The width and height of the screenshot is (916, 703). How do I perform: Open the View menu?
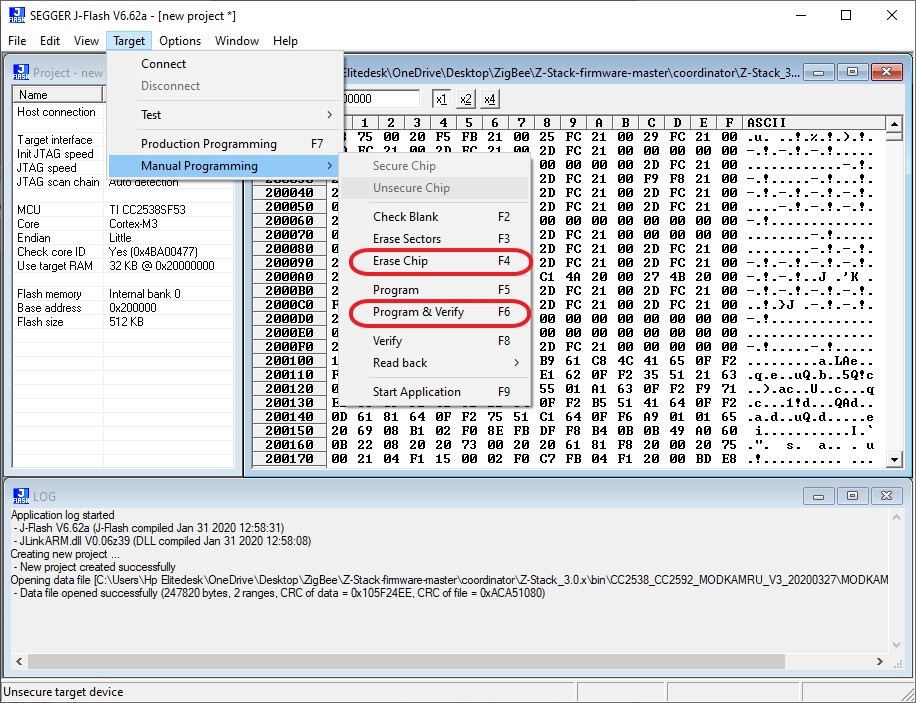(86, 41)
